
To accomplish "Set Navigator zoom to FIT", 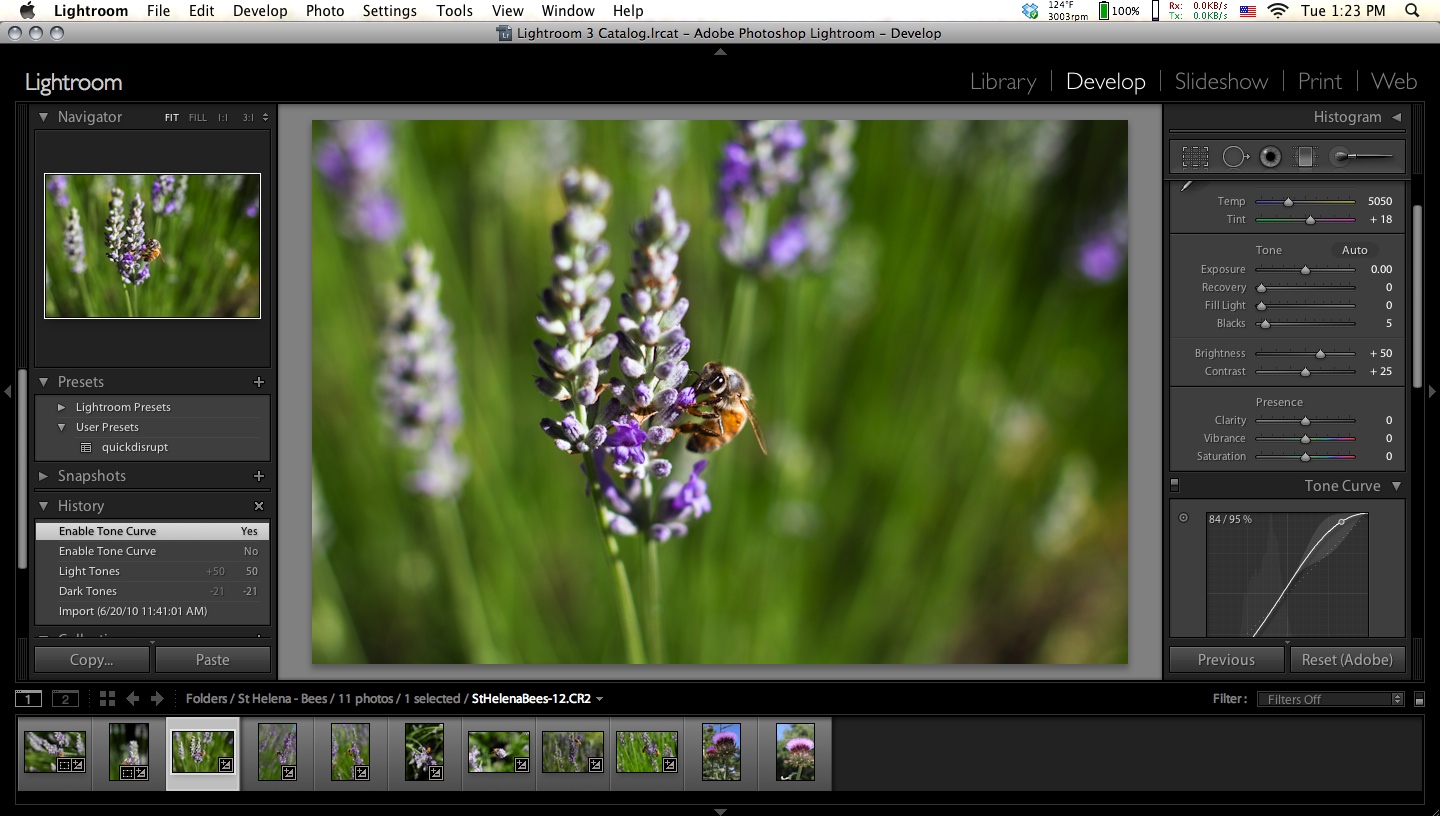I will [172, 118].
